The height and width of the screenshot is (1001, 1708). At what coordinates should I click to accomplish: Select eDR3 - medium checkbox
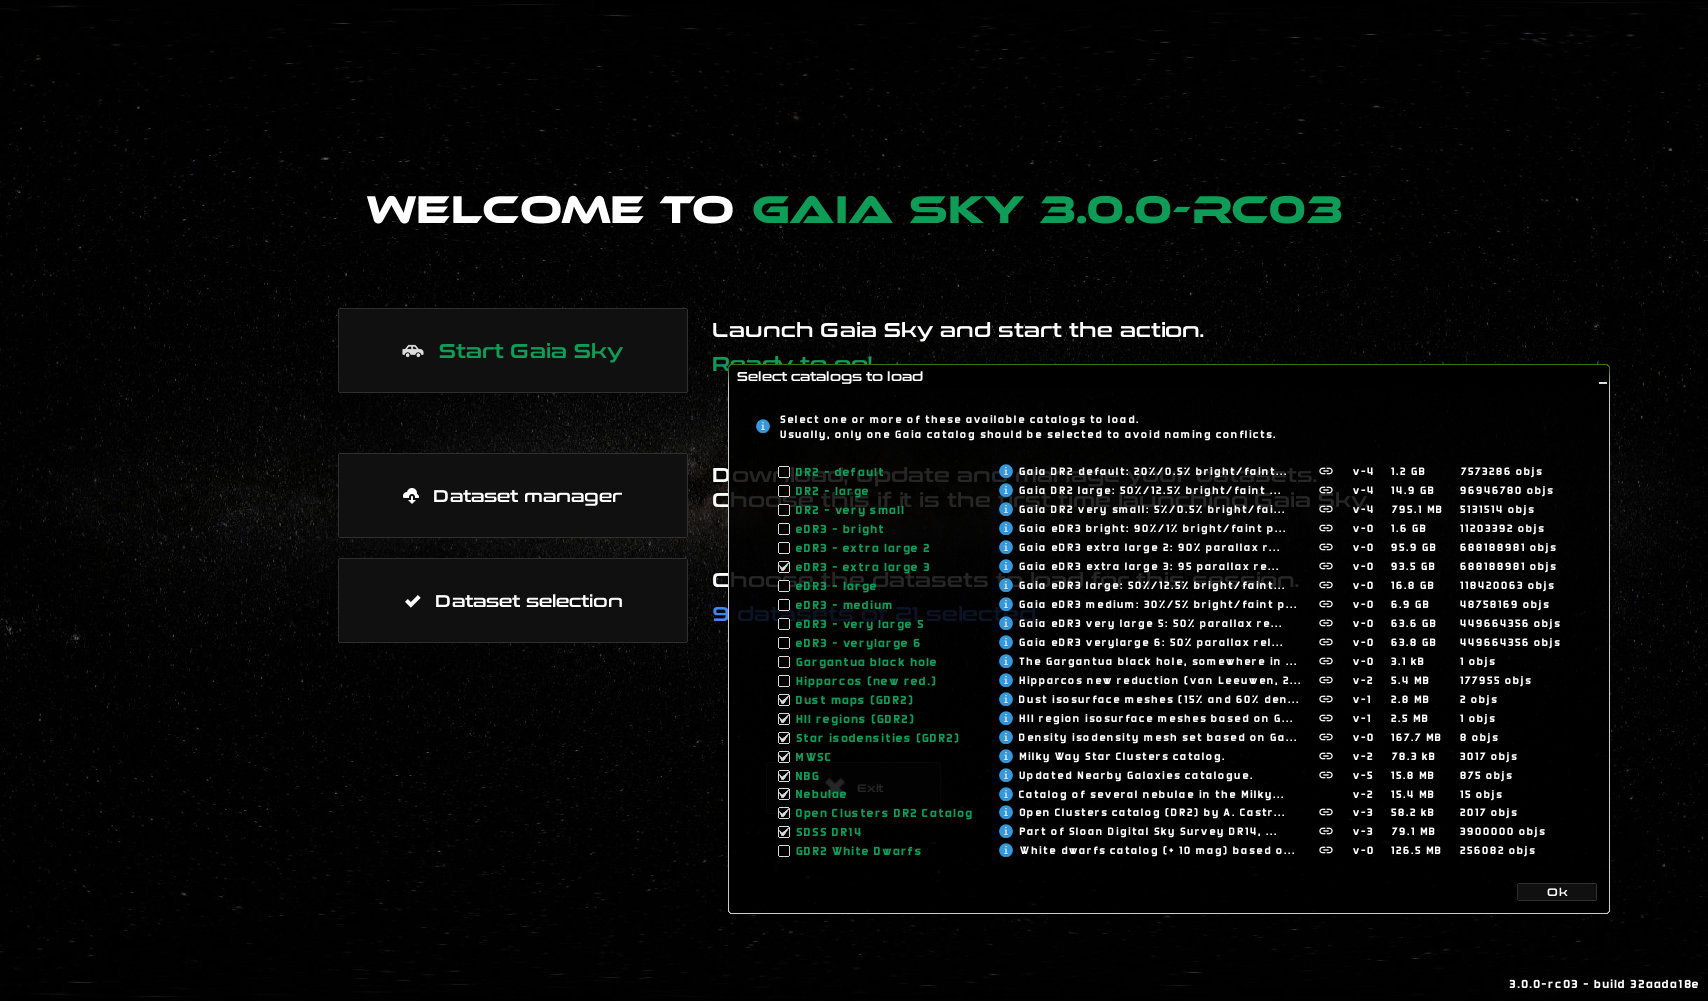[784, 605]
